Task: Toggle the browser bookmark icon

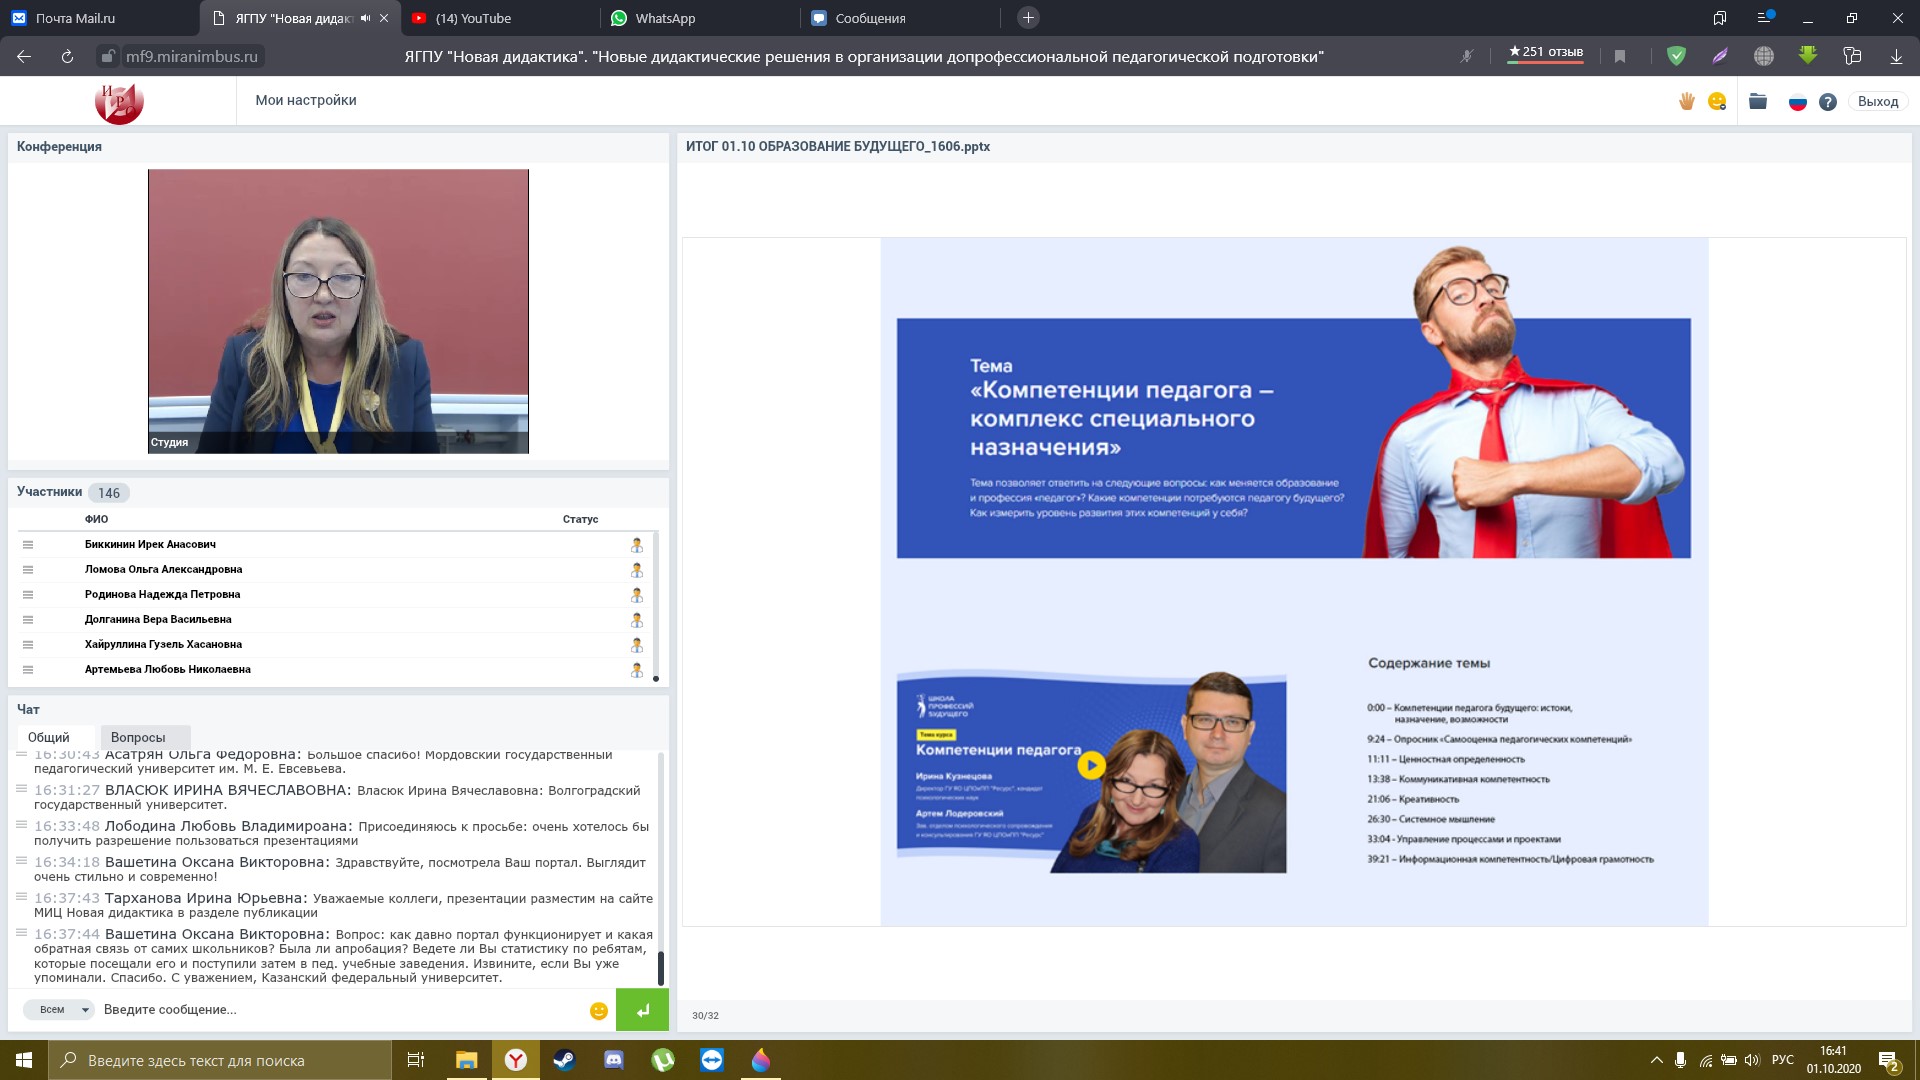Action: click(1620, 57)
